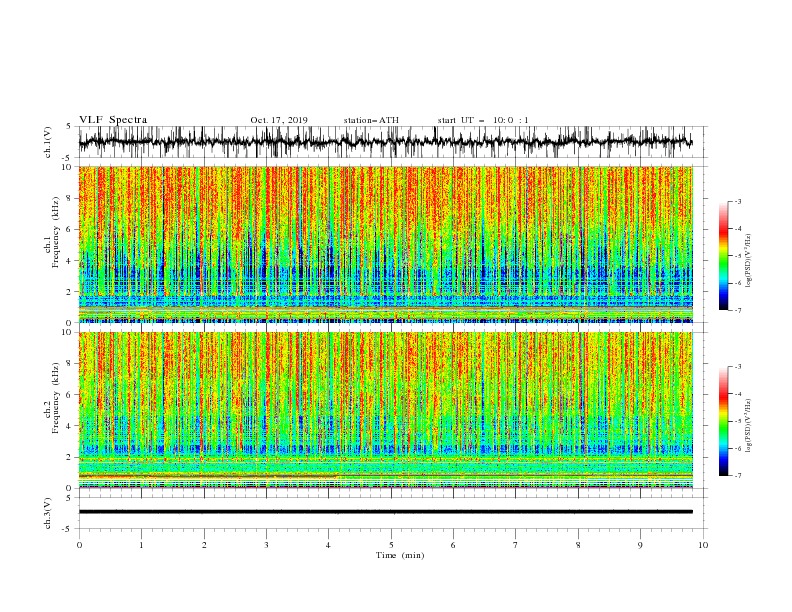Click the 6 kHz tick on ch.1 frequency axis
The image size is (792, 612).
70,229
